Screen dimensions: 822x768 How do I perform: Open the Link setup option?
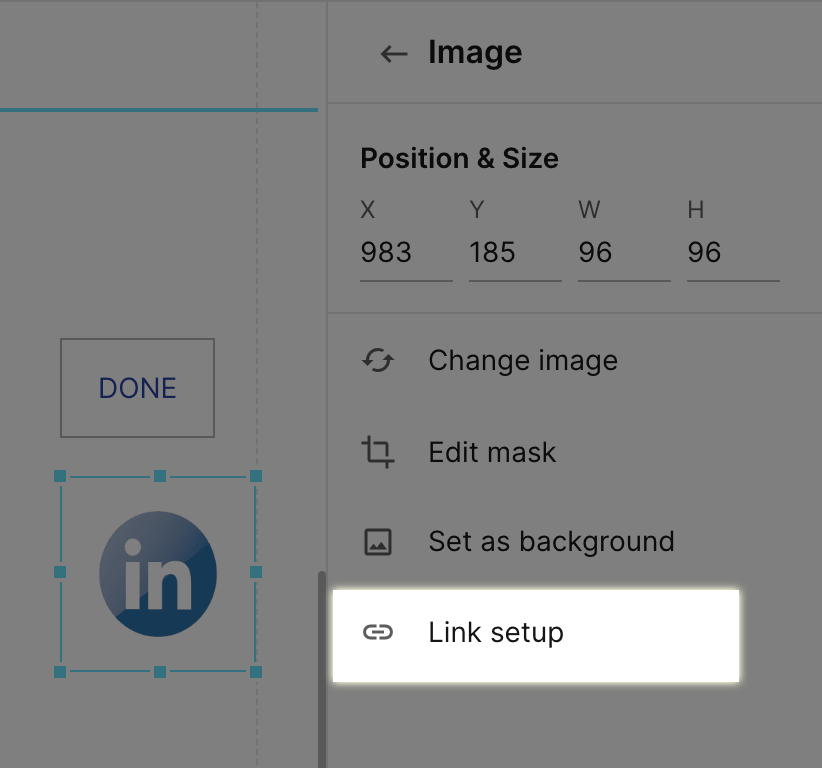tap(536, 636)
